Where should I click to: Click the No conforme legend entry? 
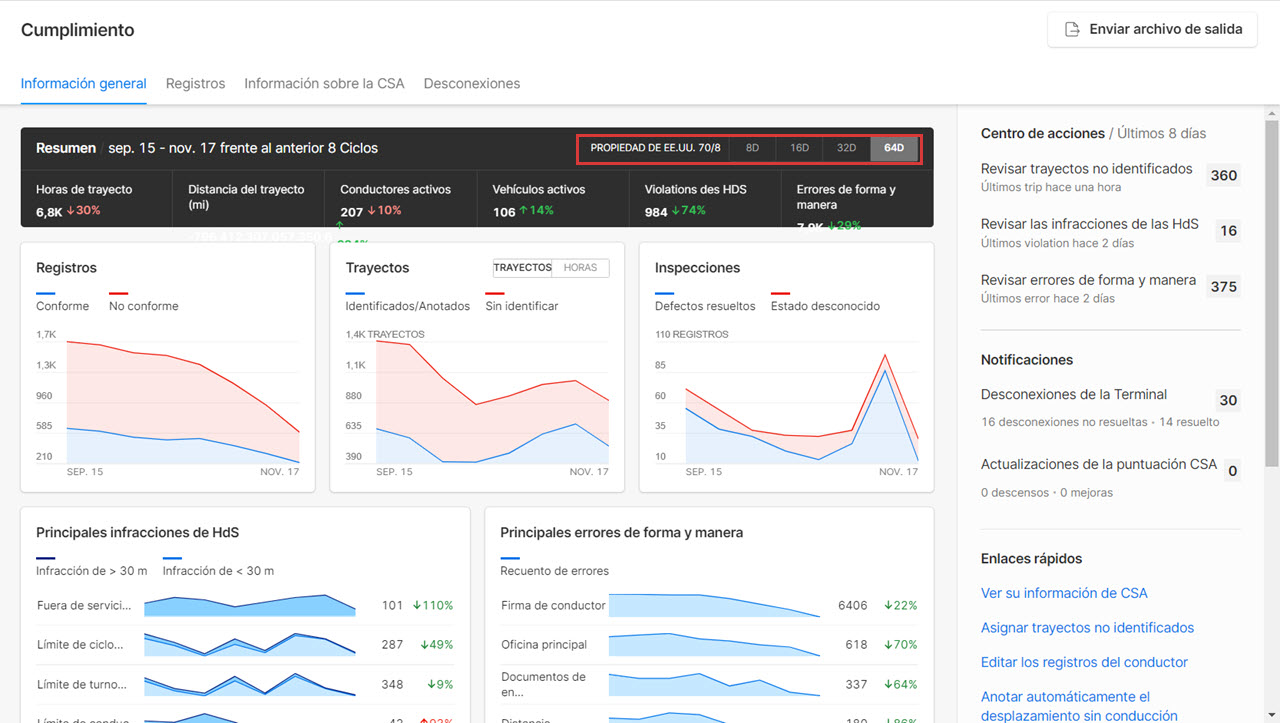tap(144, 306)
